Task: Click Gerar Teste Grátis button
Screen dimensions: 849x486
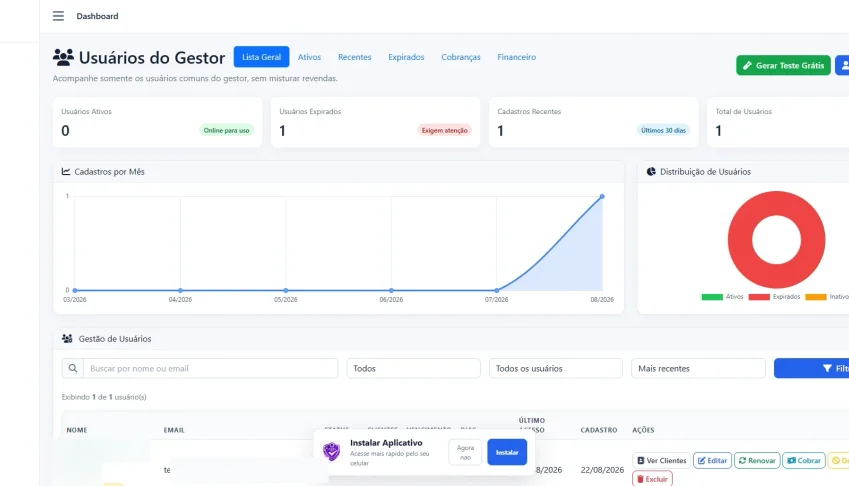Action: [x=783, y=65]
